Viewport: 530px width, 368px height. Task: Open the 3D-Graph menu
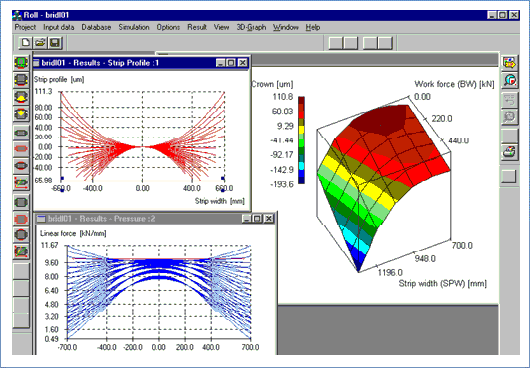251,27
